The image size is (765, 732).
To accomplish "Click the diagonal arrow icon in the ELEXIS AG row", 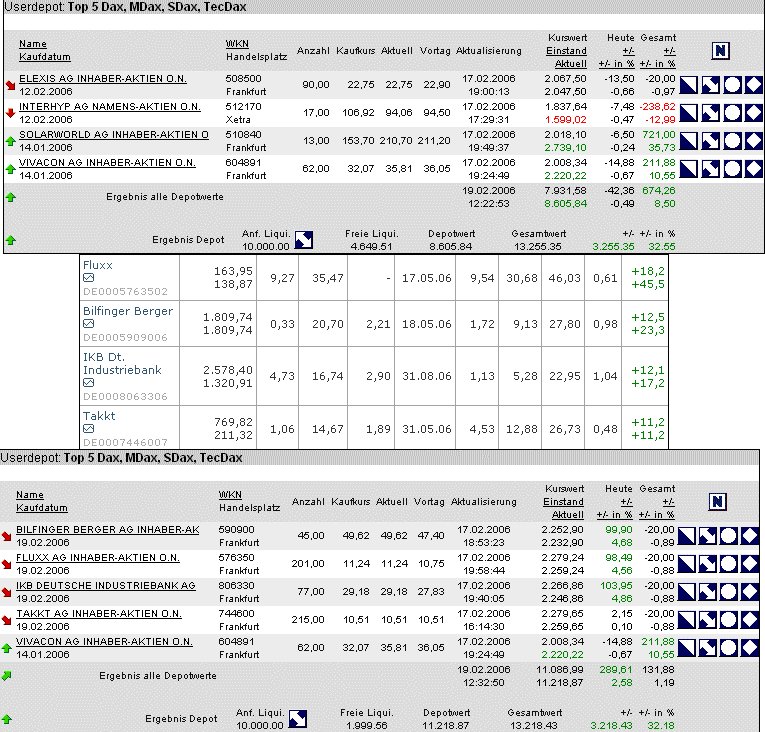I will (x=710, y=85).
